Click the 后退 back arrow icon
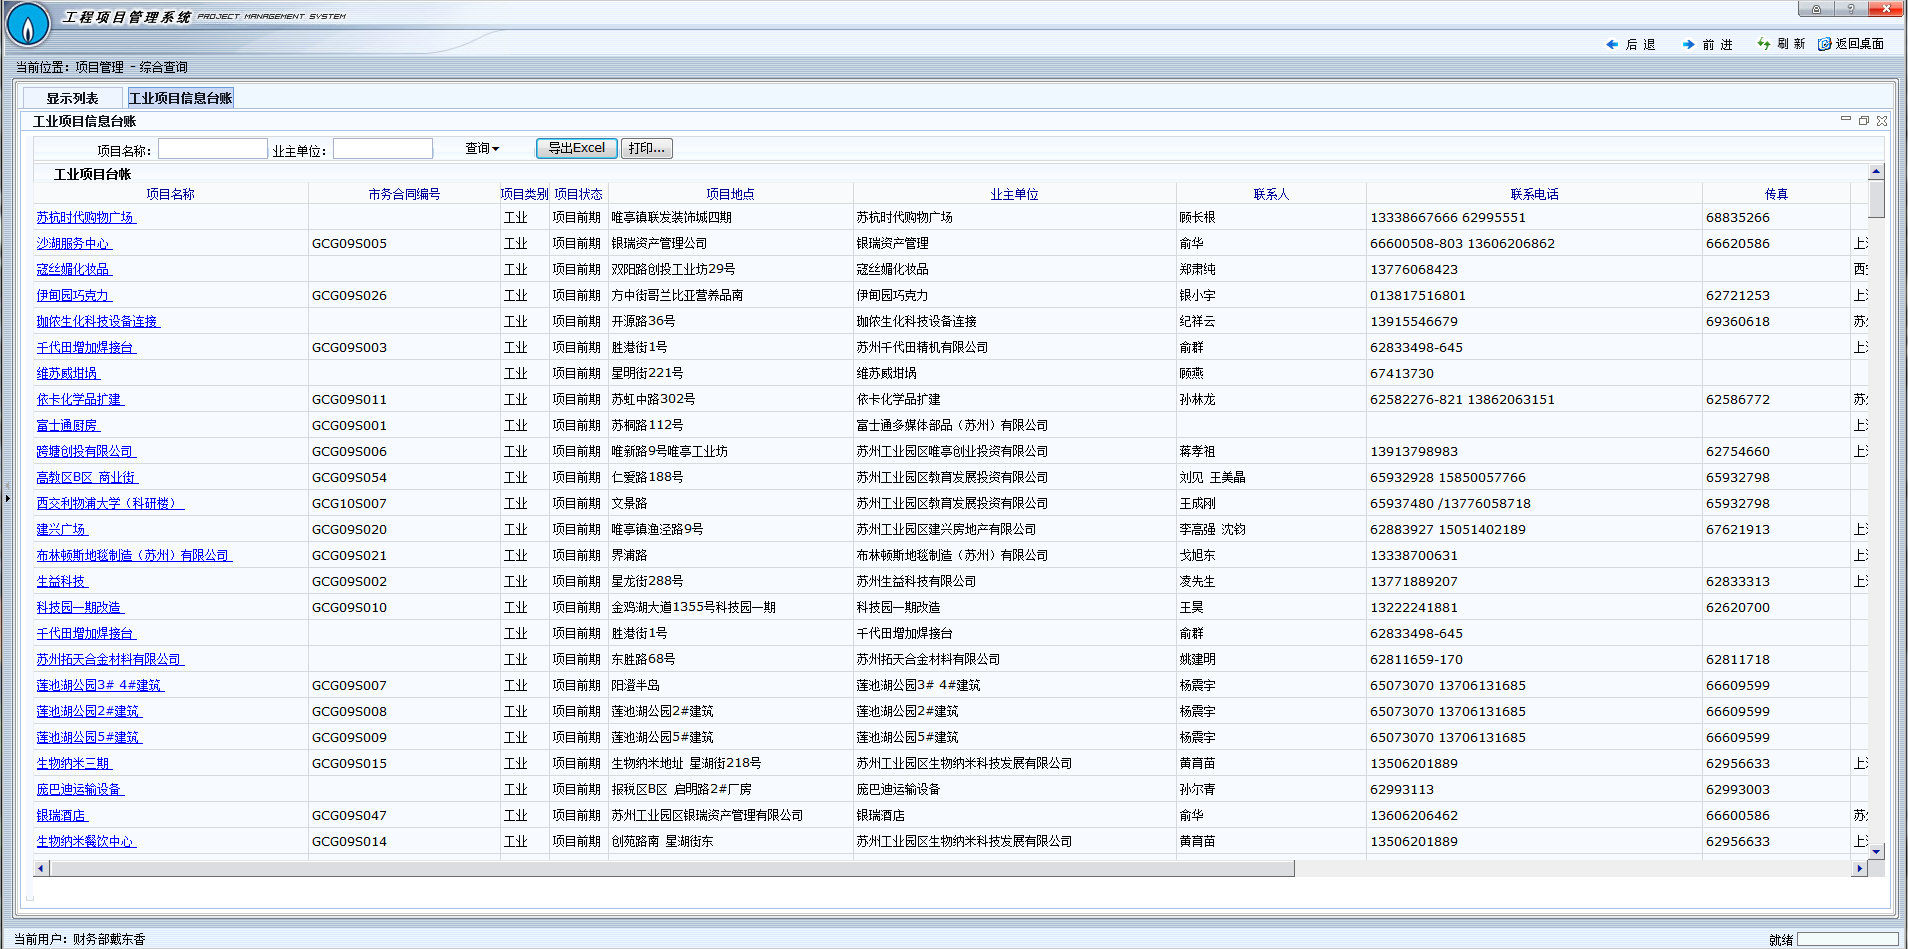Viewport: 1908px width, 949px height. tap(1611, 44)
